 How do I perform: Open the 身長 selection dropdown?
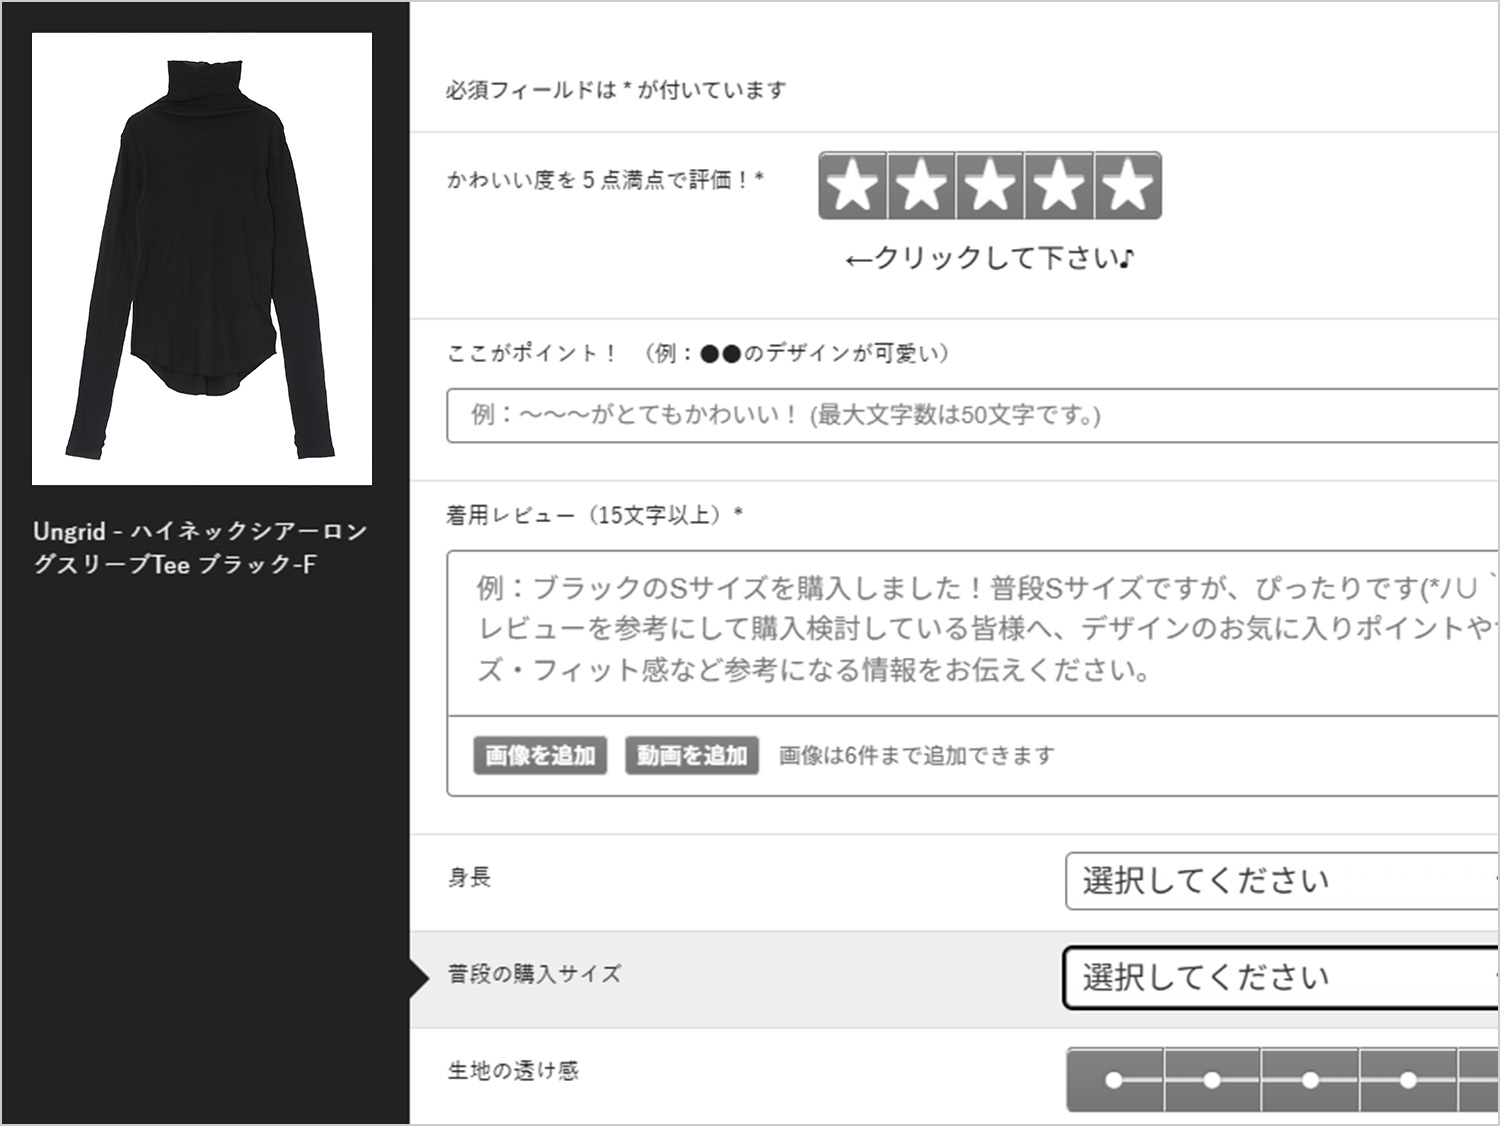click(1282, 881)
